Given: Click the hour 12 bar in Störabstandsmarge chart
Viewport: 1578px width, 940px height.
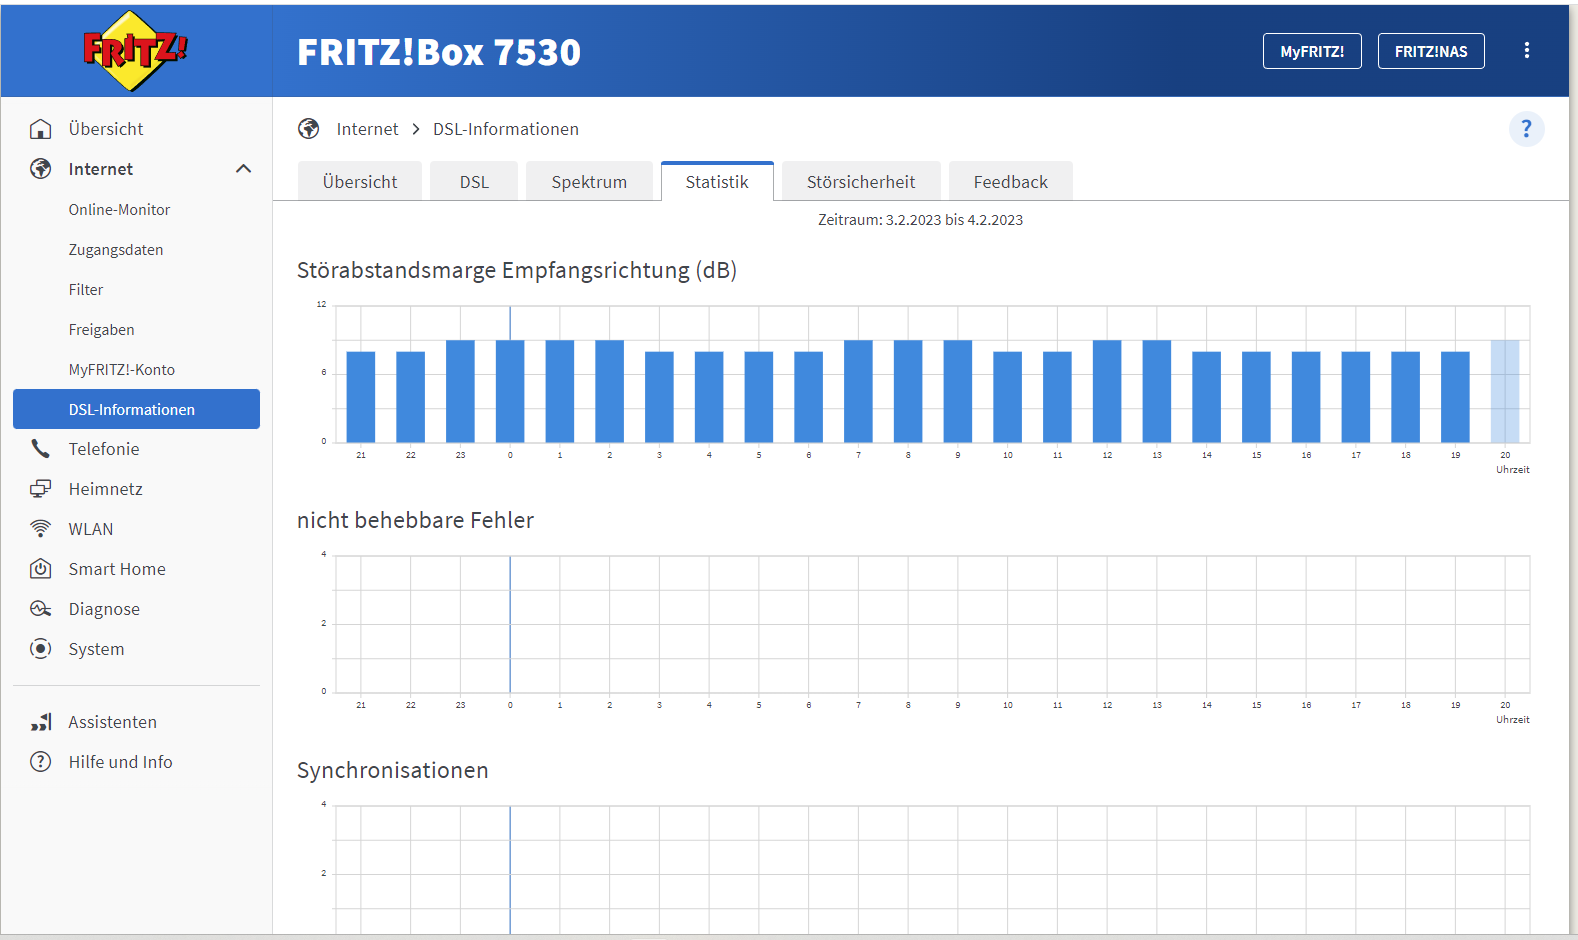Looking at the screenshot, I should 1107,391.
